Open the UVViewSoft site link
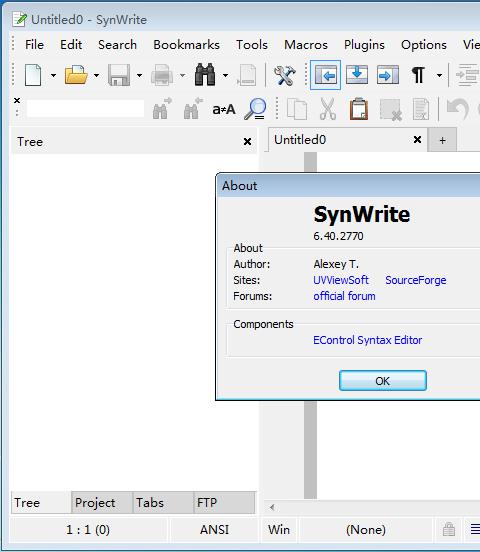Image resolution: width=480 pixels, height=552 pixels. click(341, 280)
